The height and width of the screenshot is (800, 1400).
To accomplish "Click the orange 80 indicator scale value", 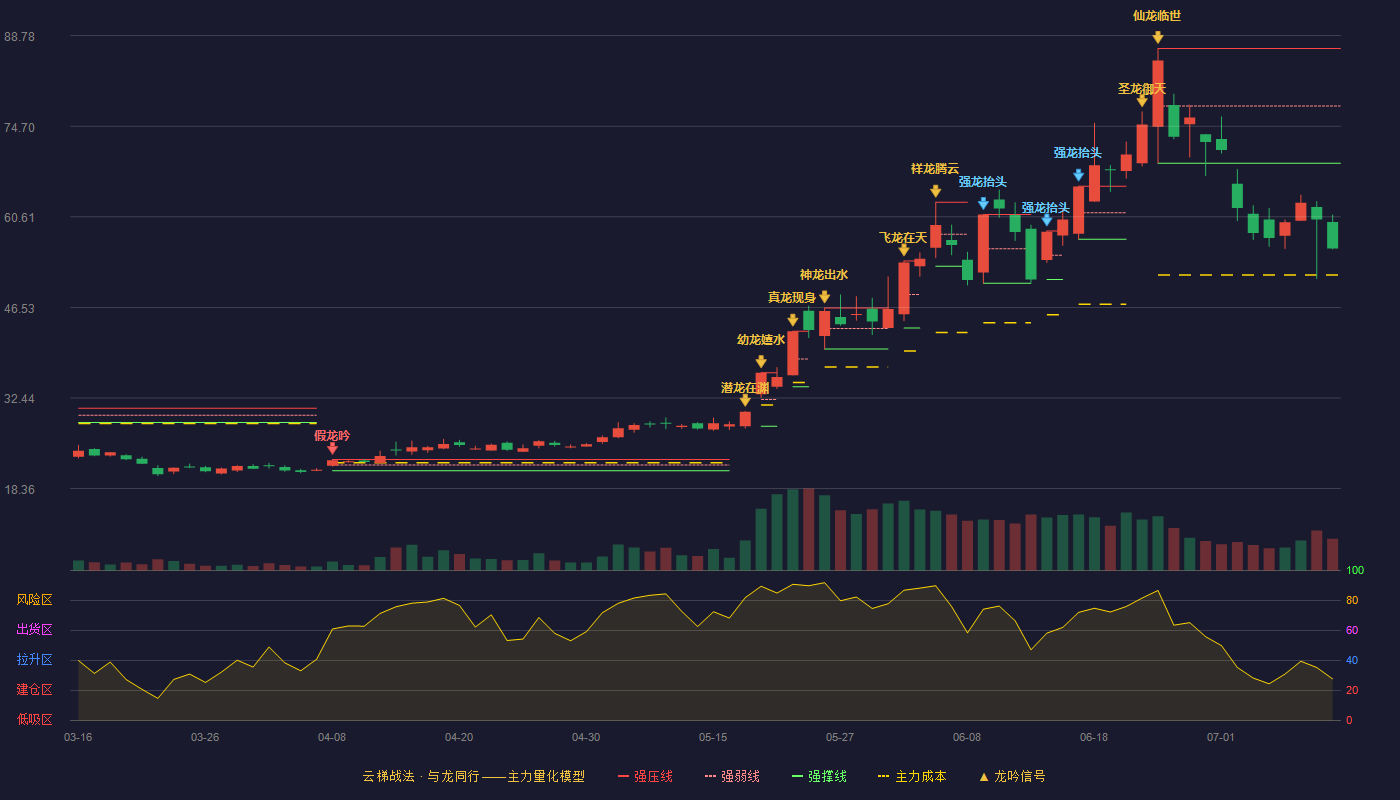I will click(x=1351, y=600).
